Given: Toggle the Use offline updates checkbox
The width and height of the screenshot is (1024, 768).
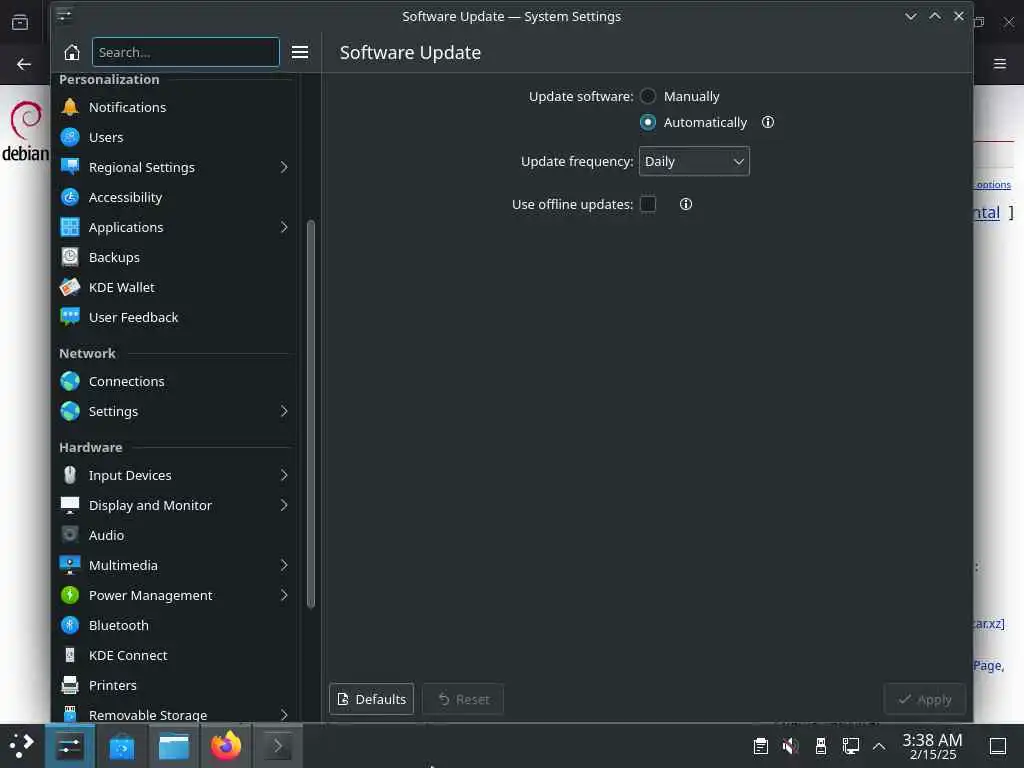Looking at the screenshot, I should (x=648, y=204).
